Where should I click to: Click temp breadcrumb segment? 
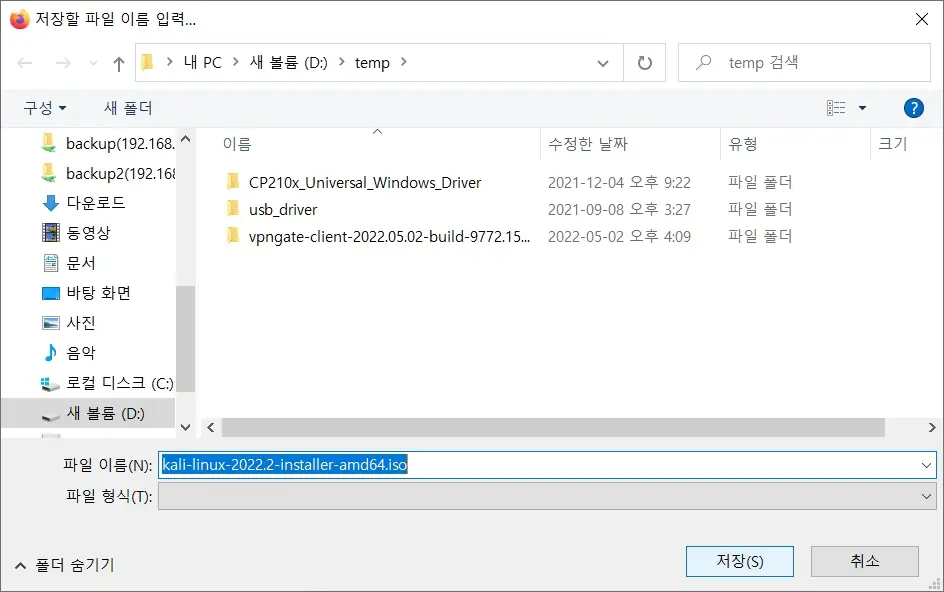click(372, 63)
